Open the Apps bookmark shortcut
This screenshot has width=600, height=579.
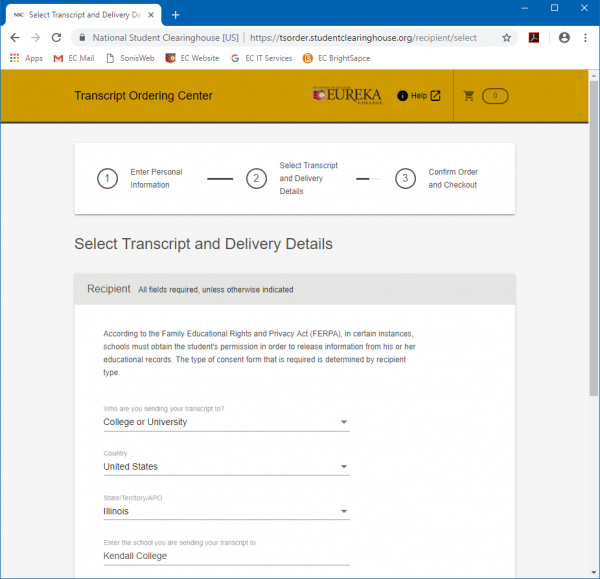tap(26, 58)
